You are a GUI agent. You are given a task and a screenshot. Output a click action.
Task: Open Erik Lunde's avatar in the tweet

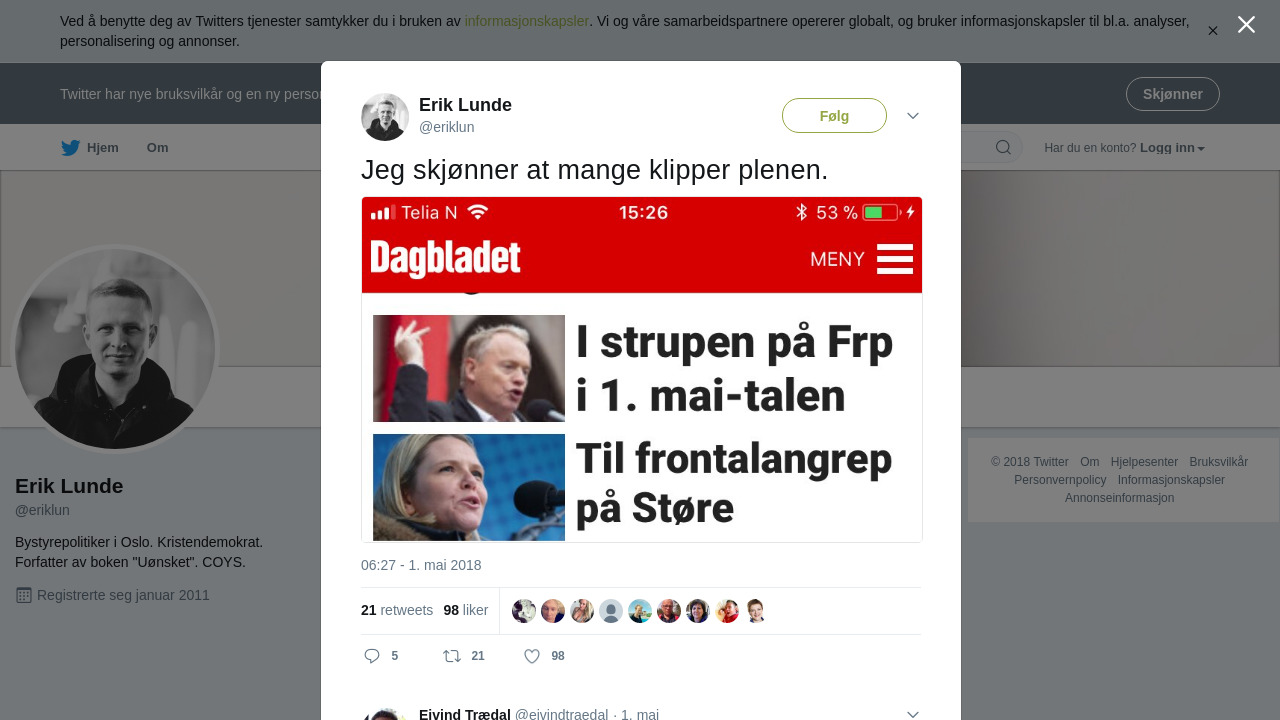pos(385,117)
